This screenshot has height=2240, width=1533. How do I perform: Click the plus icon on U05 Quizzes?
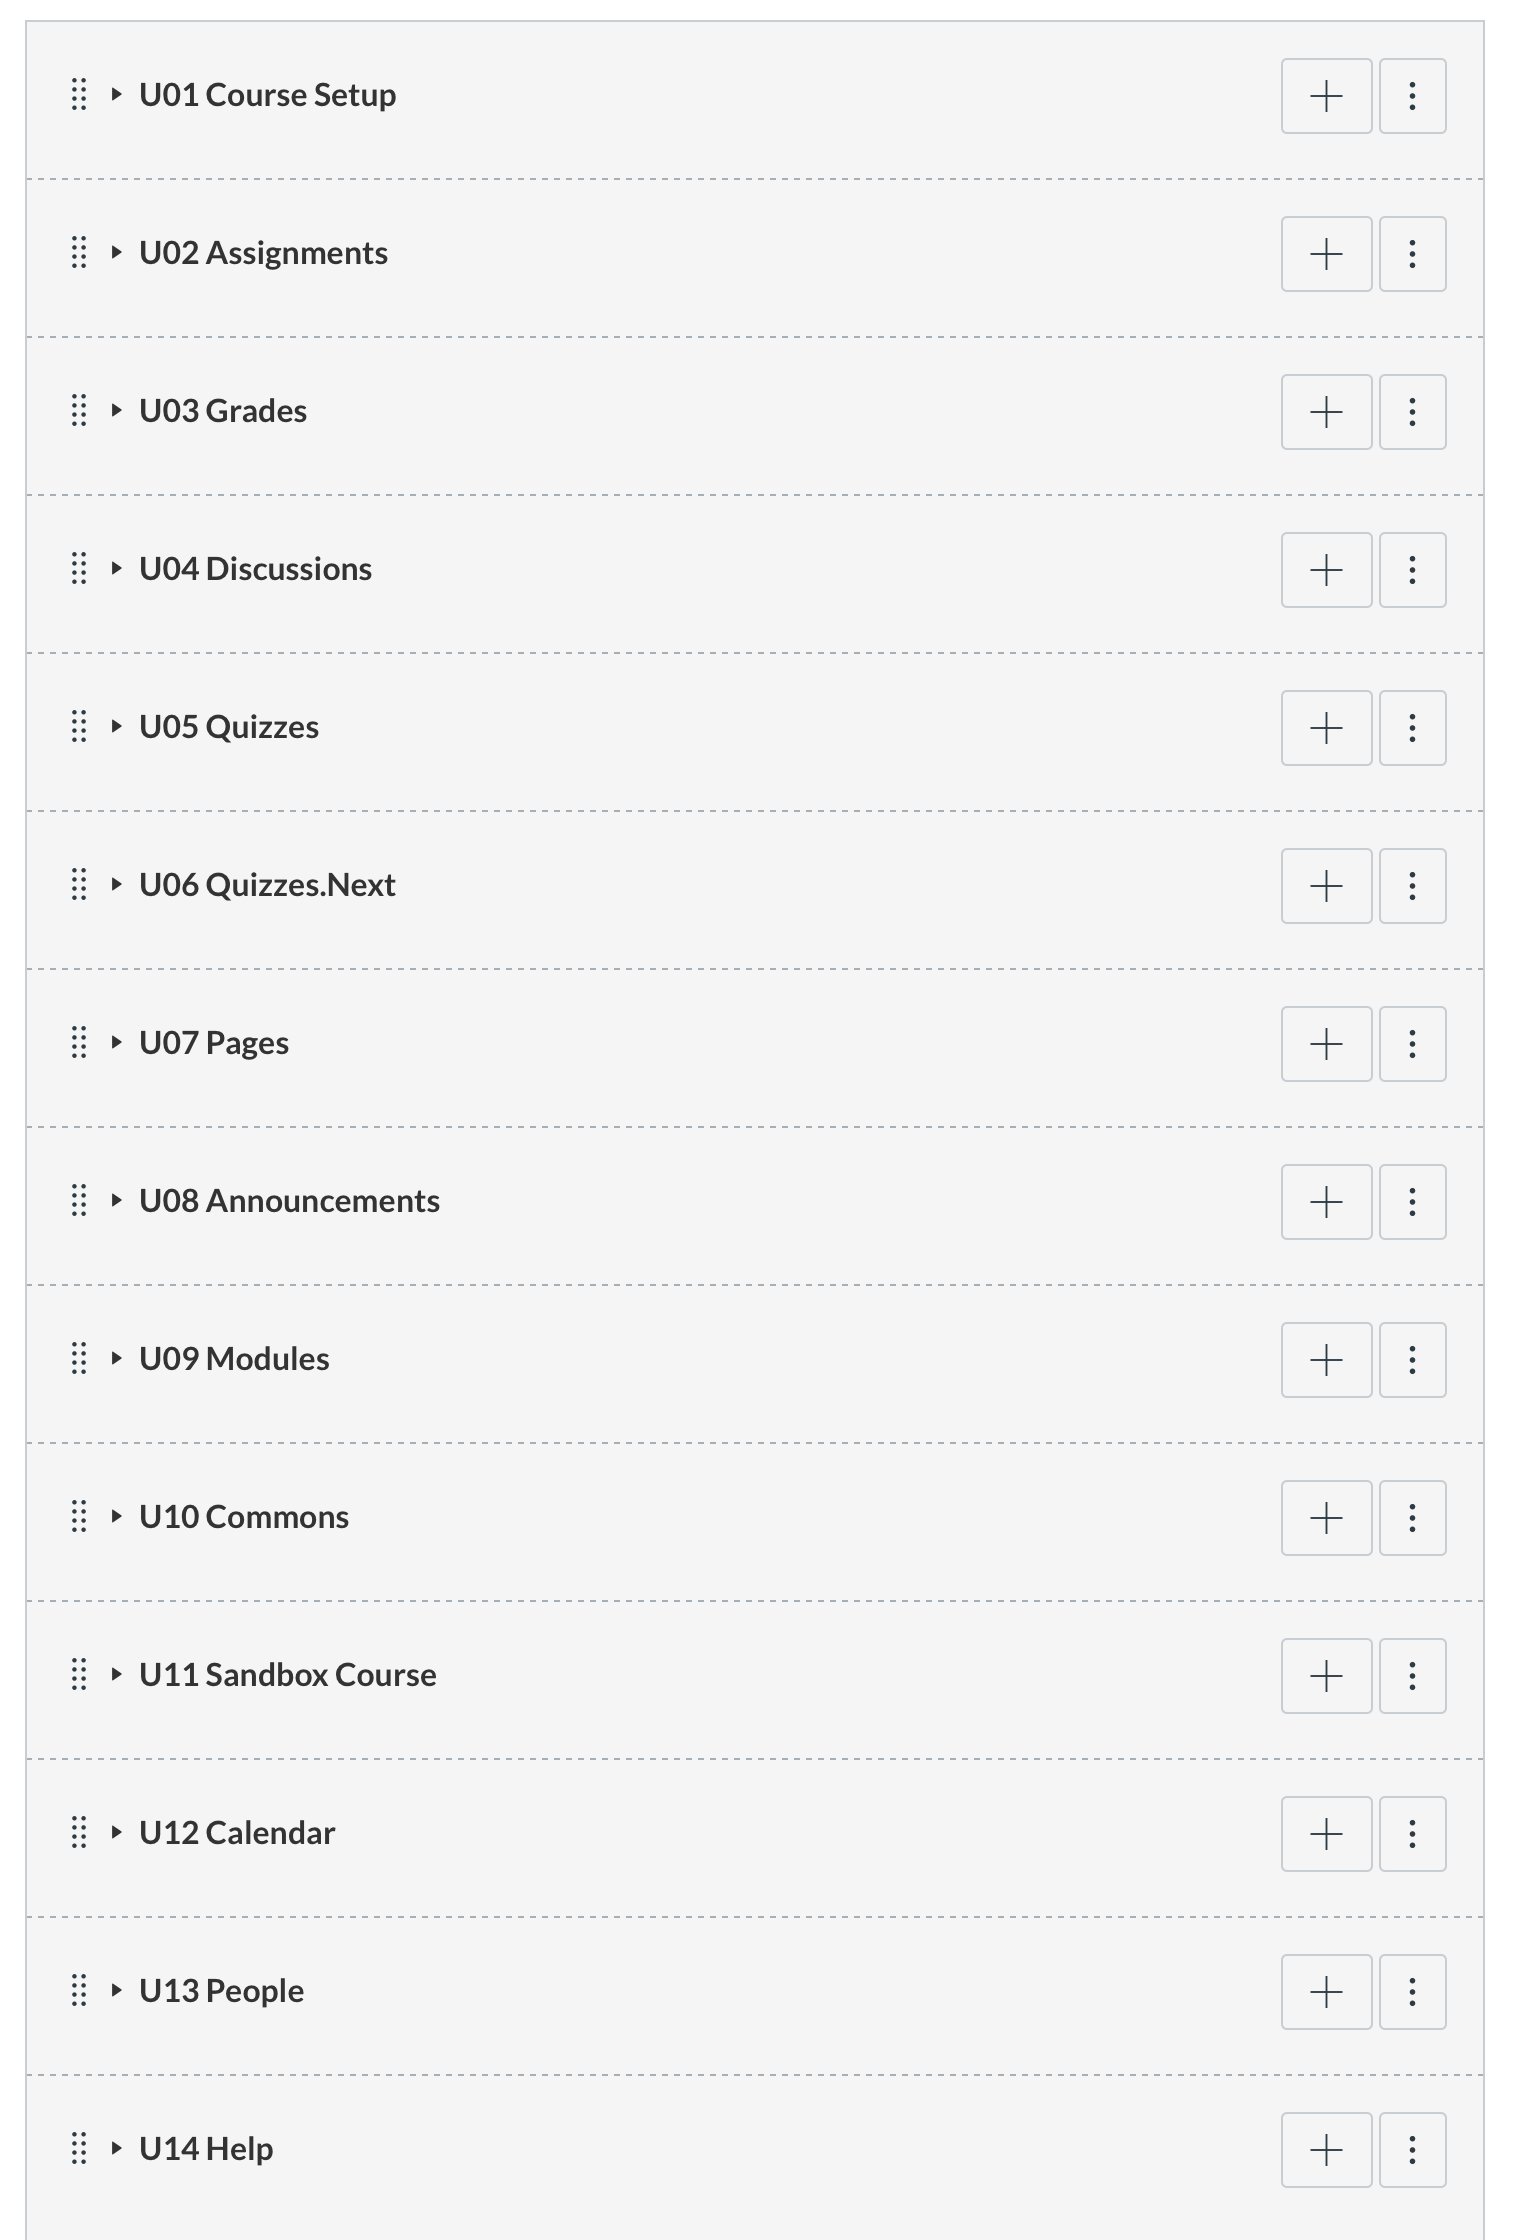pos(1326,727)
